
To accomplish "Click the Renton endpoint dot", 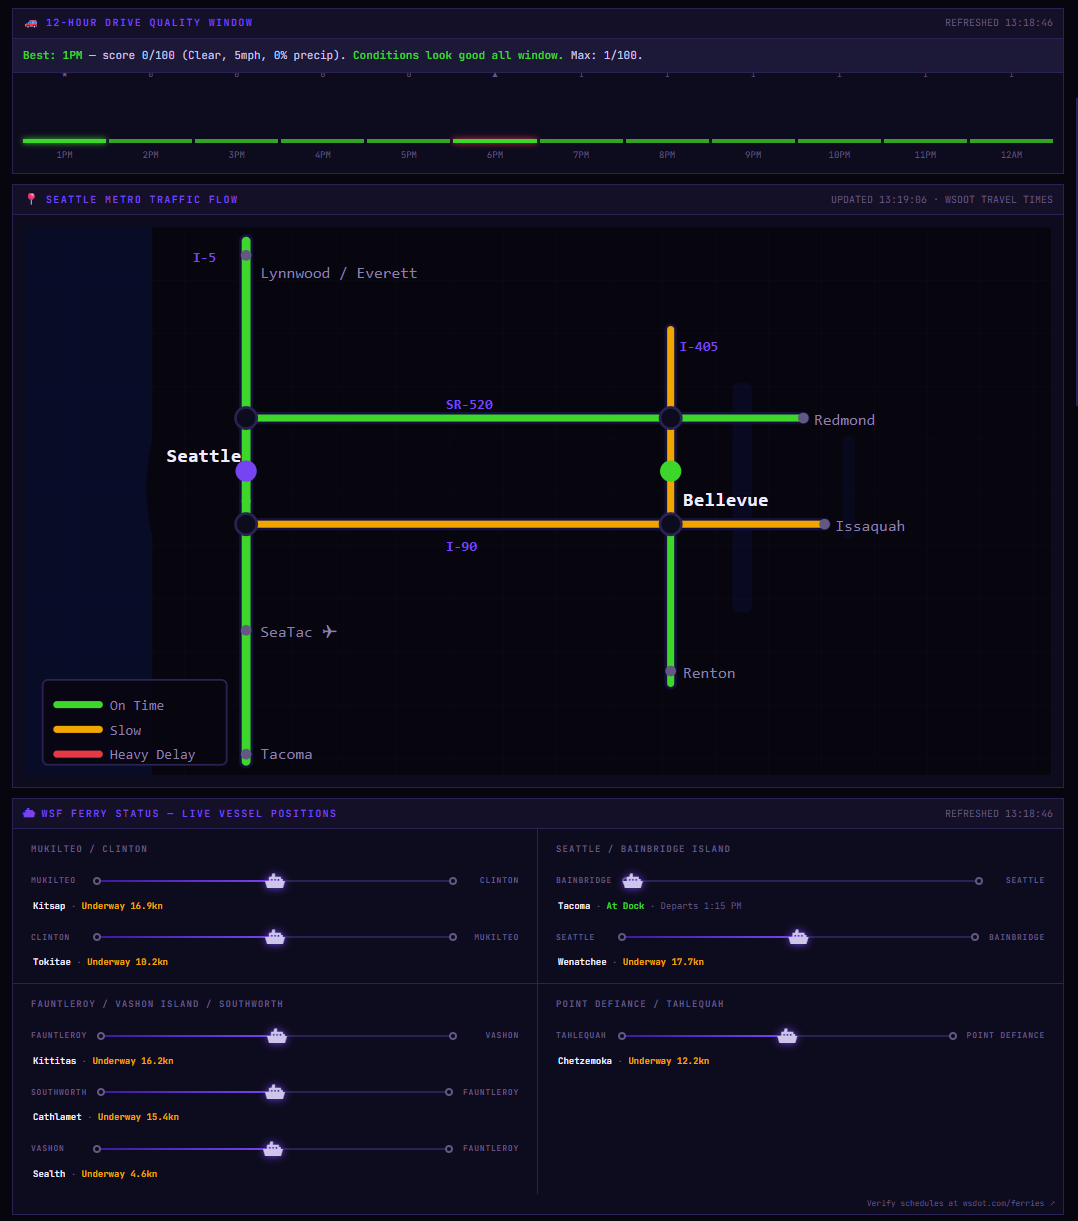I will click(x=670, y=671).
